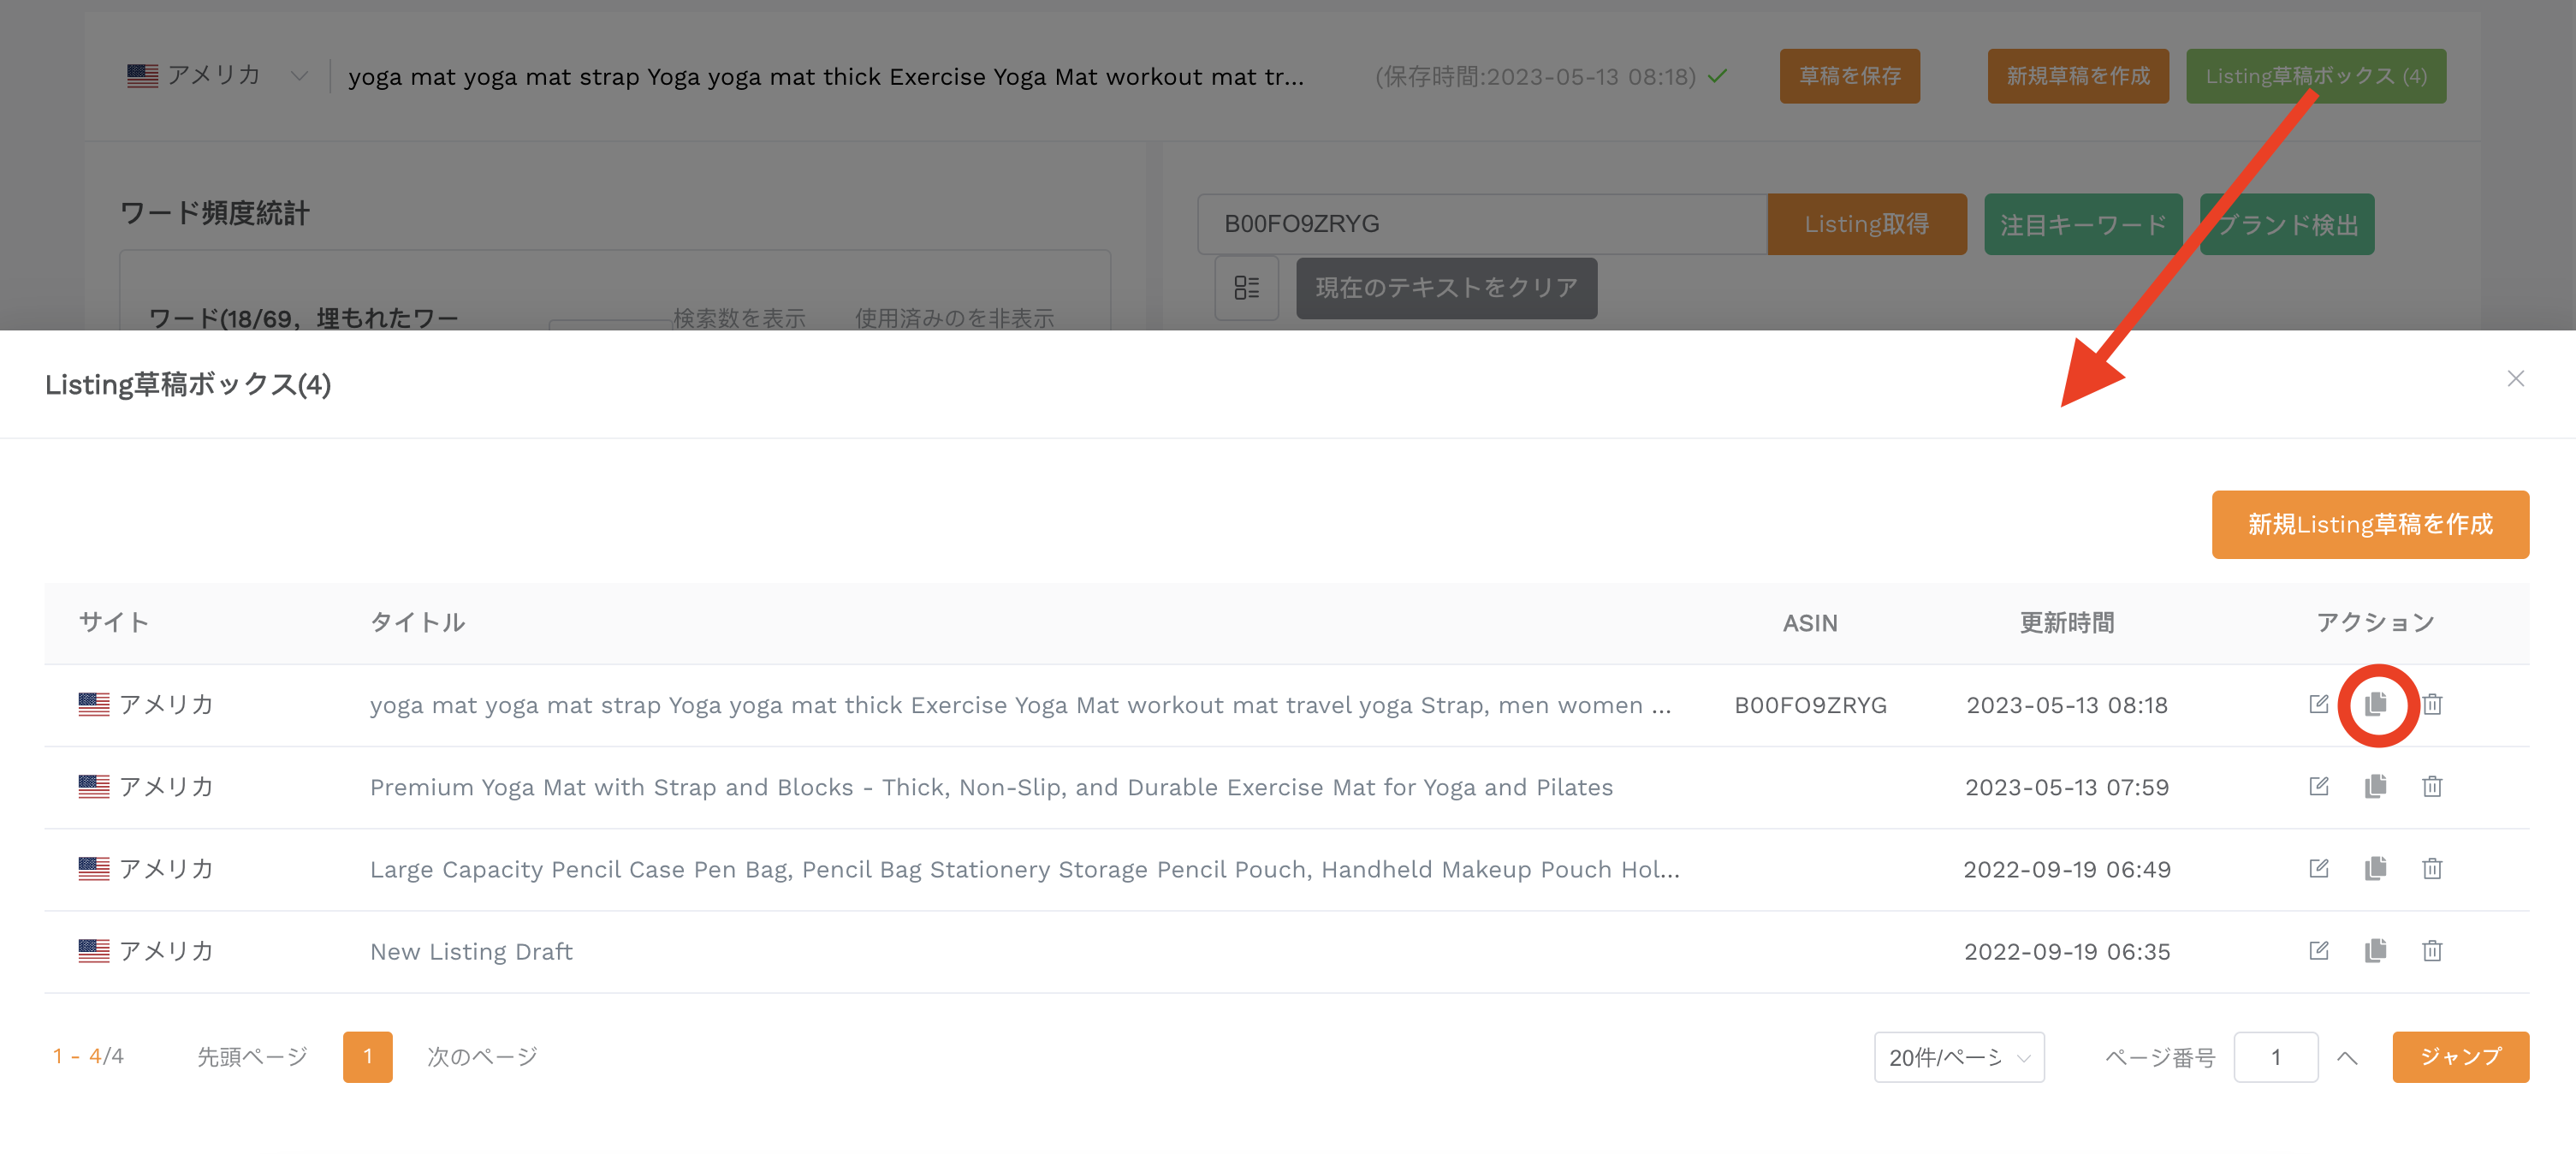The height and width of the screenshot is (1154, 2576).
Task: Click the Premium Yoga Mat with Strap title
Action: tap(991, 786)
